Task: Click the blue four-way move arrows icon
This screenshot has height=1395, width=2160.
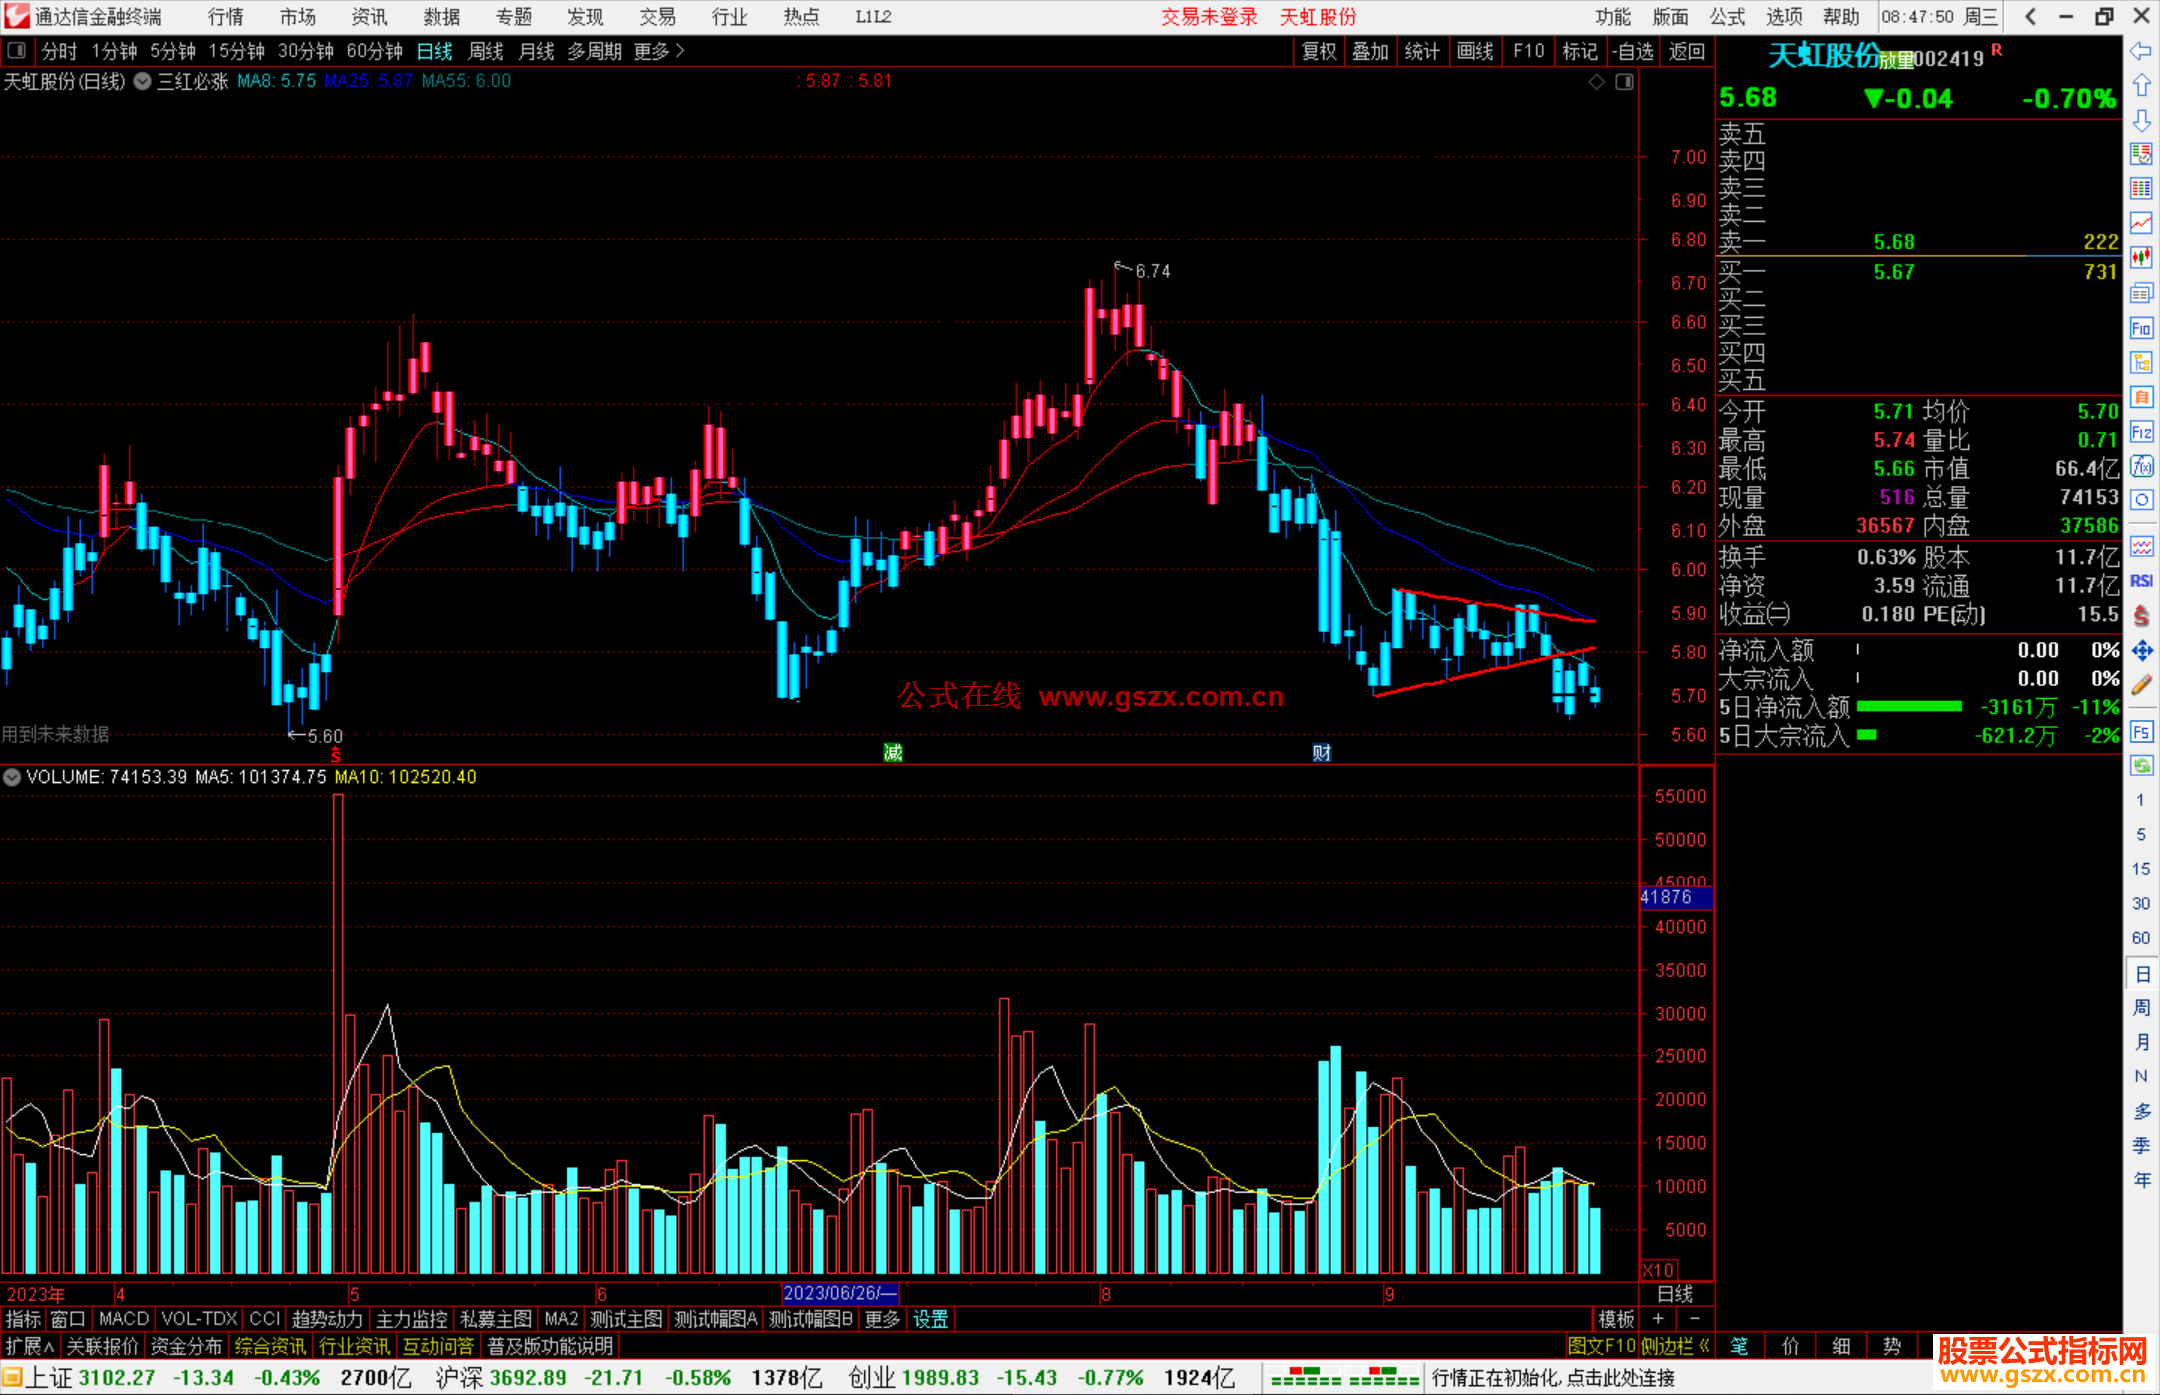Action: [x=2141, y=651]
